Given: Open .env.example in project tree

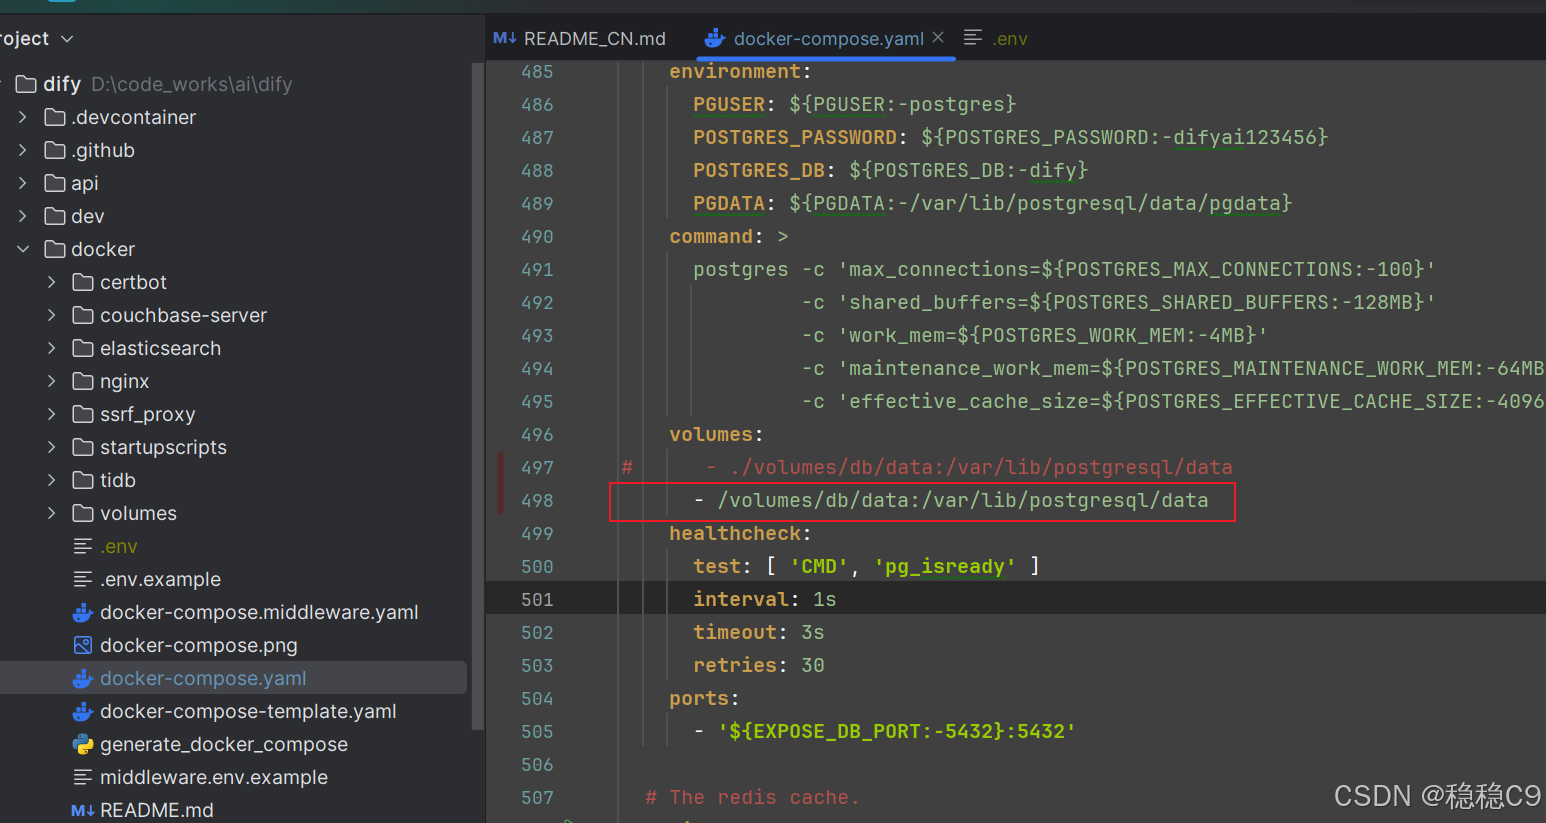Looking at the screenshot, I should (160, 579).
